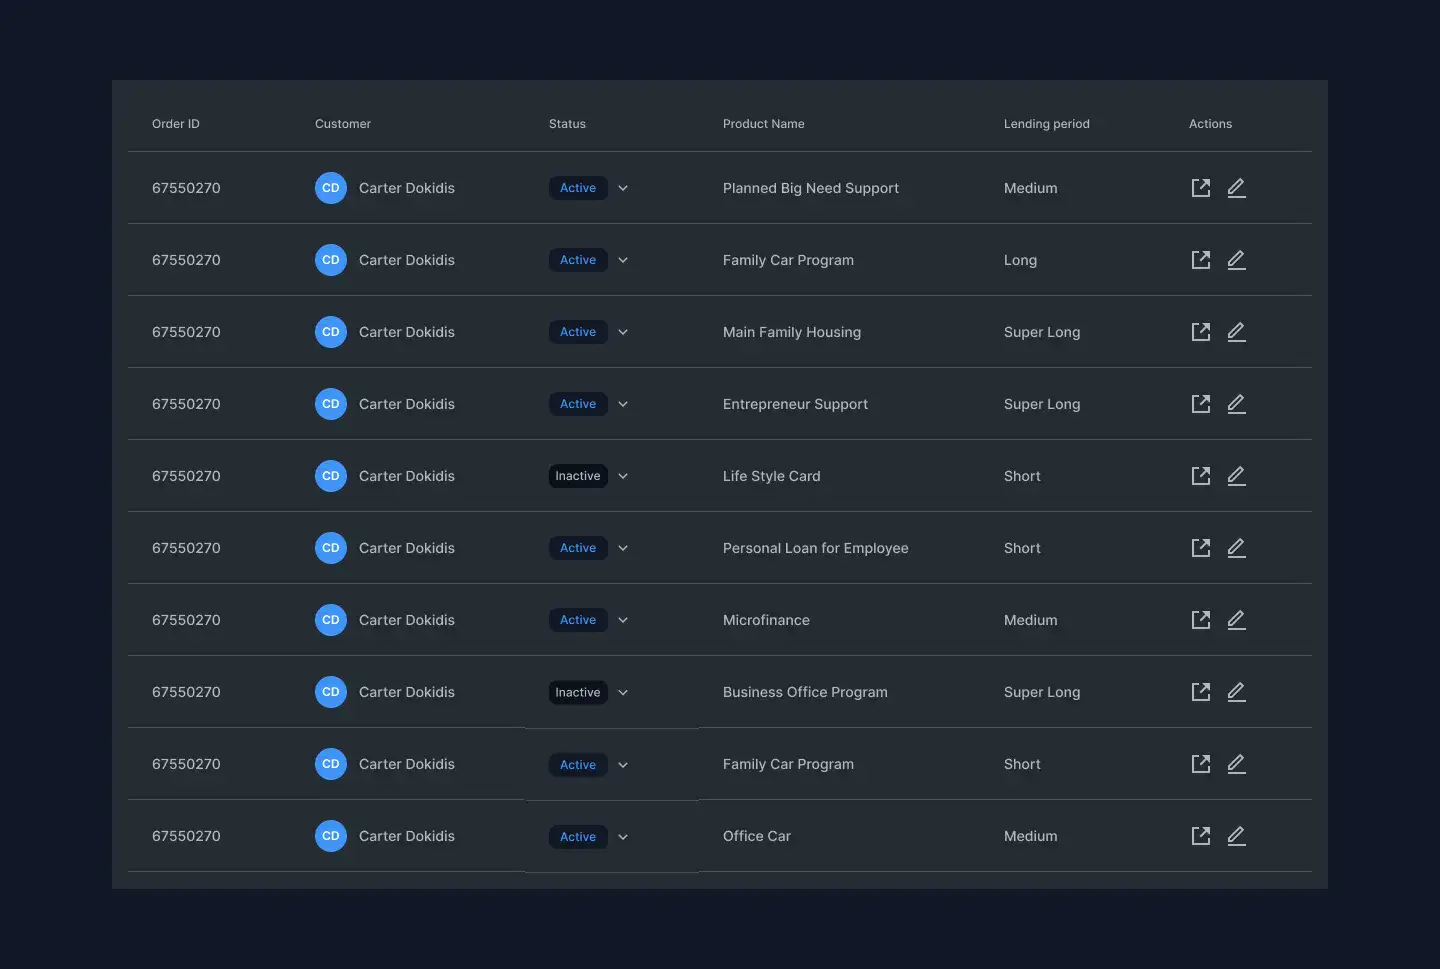This screenshot has height=969, width=1440.
Task: Expand status dropdown for Planned Big Need Support
Action: tap(623, 188)
